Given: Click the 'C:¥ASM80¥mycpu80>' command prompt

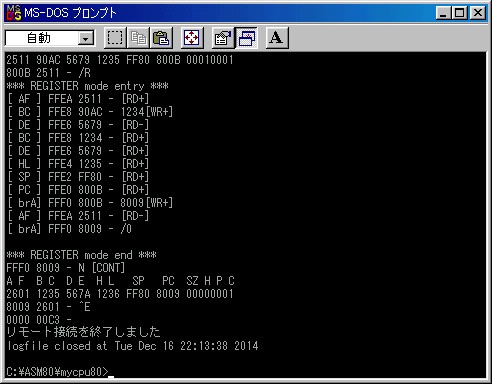Looking at the screenshot, I should [x=58, y=372].
